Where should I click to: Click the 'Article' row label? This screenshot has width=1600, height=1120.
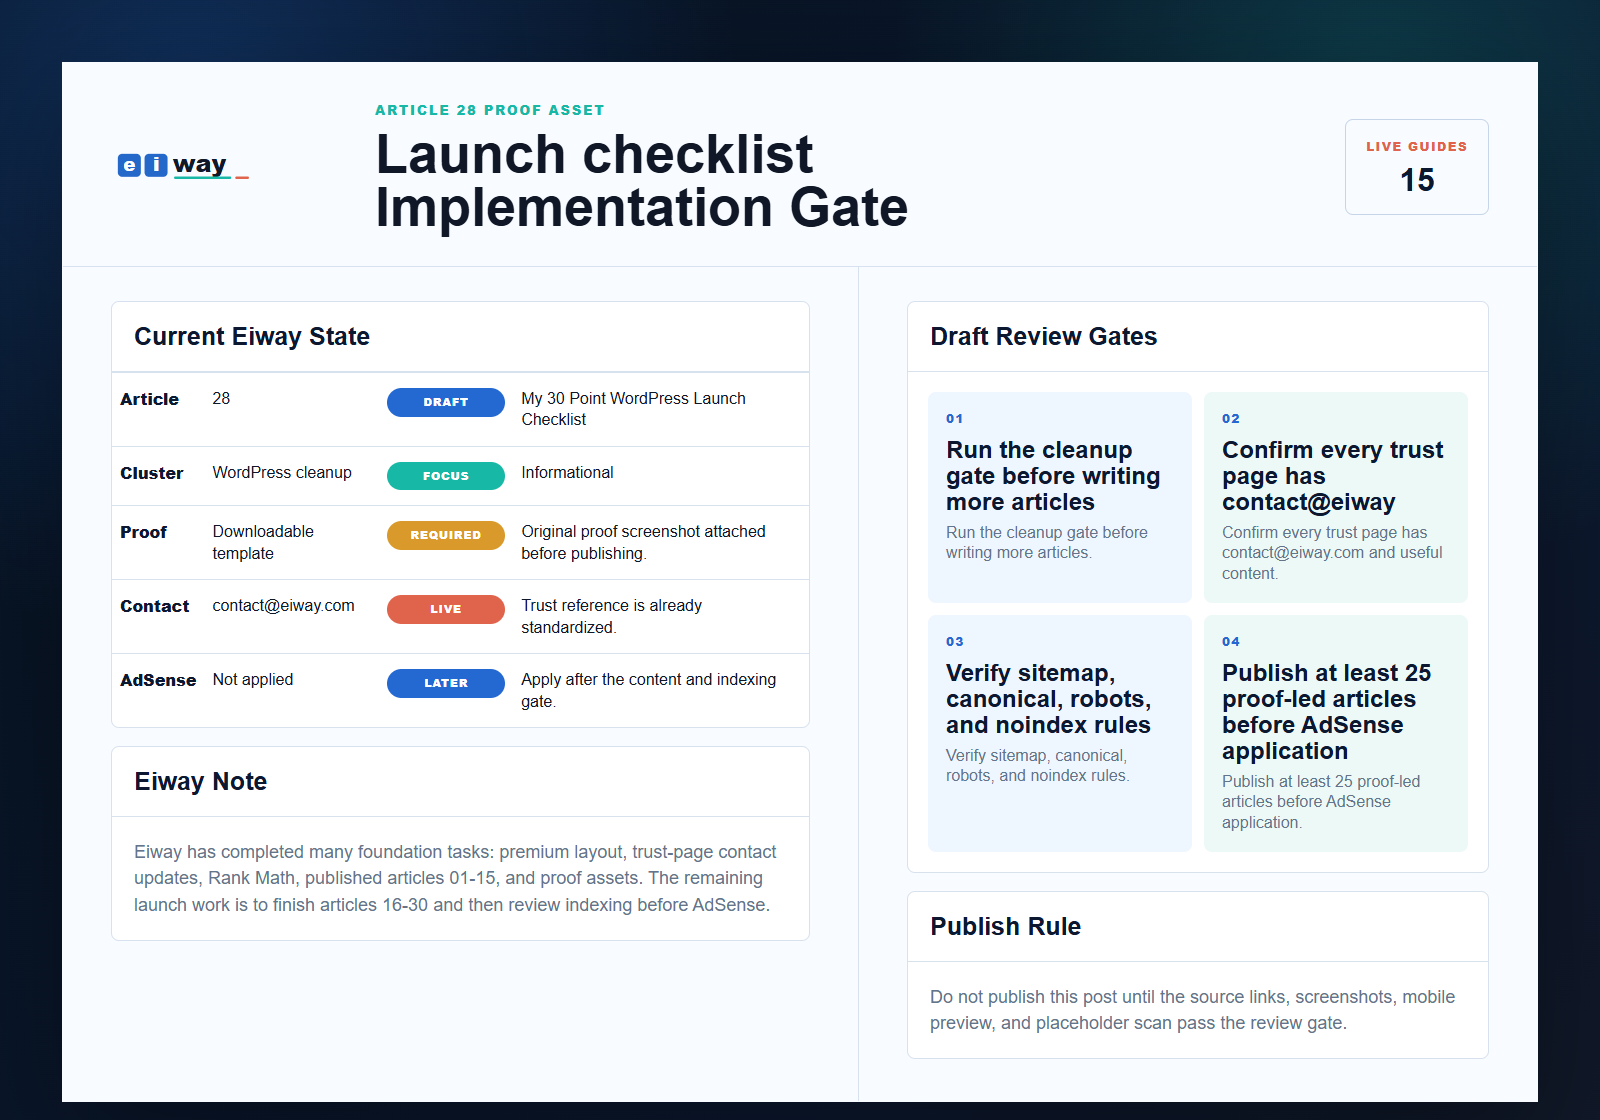[149, 399]
